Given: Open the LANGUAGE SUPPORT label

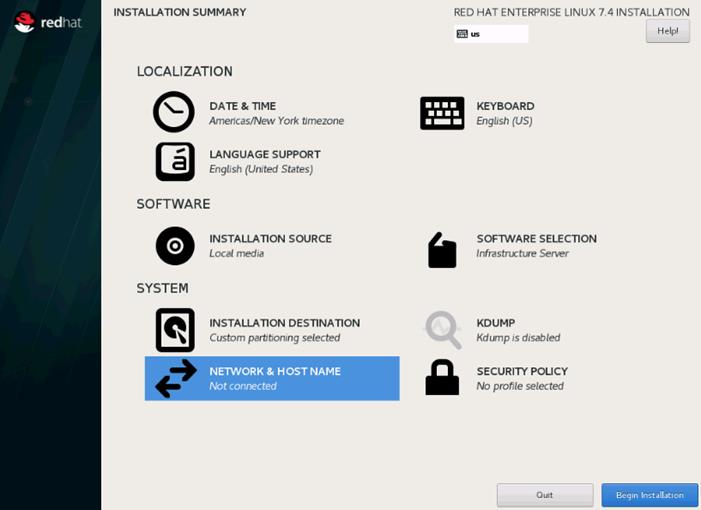Looking at the screenshot, I should (x=265, y=154).
